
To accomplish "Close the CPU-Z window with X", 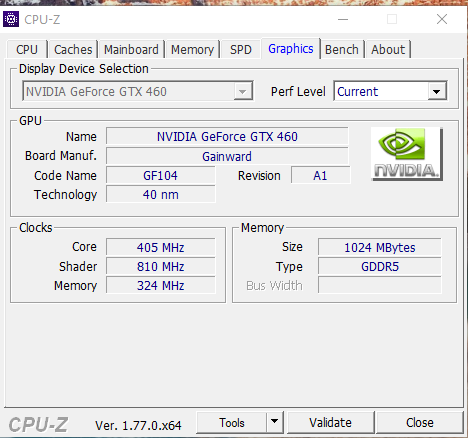I will pos(442,19).
